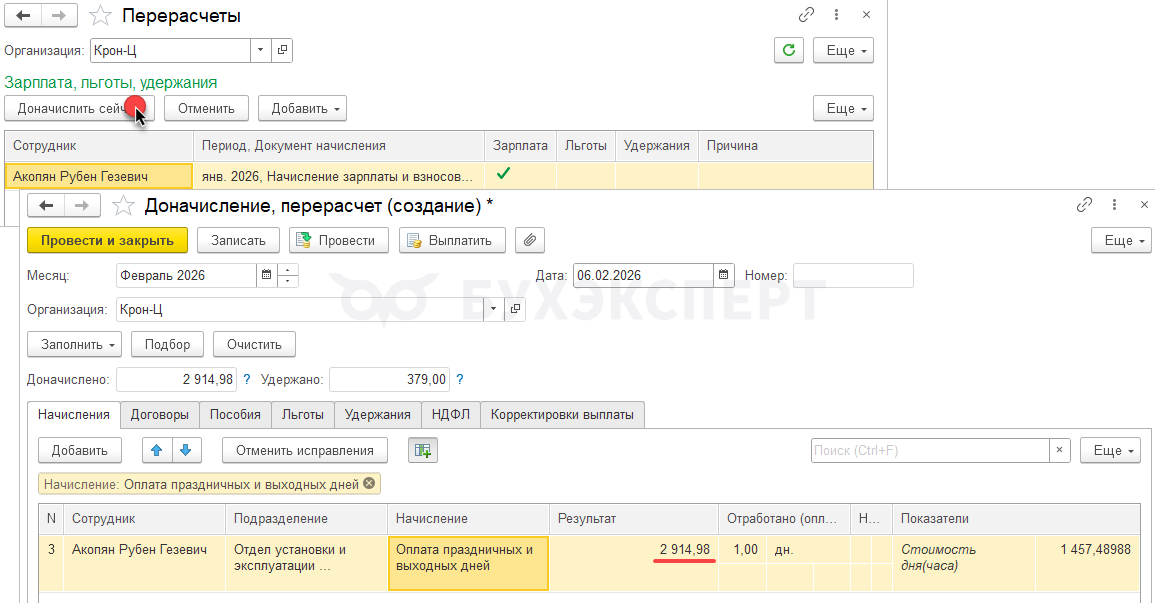Open top Еще menu in Перерасчеты

[843, 50]
